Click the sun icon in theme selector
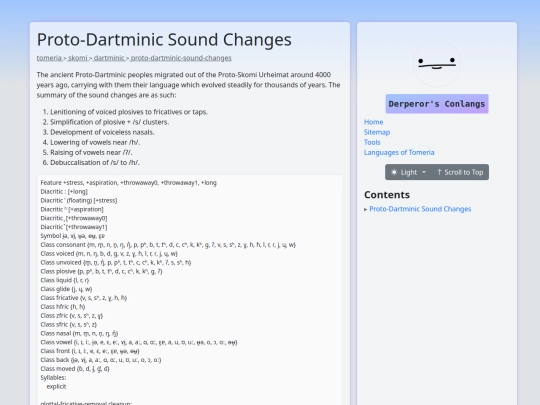The height and width of the screenshot is (405, 540). tap(394, 172)
